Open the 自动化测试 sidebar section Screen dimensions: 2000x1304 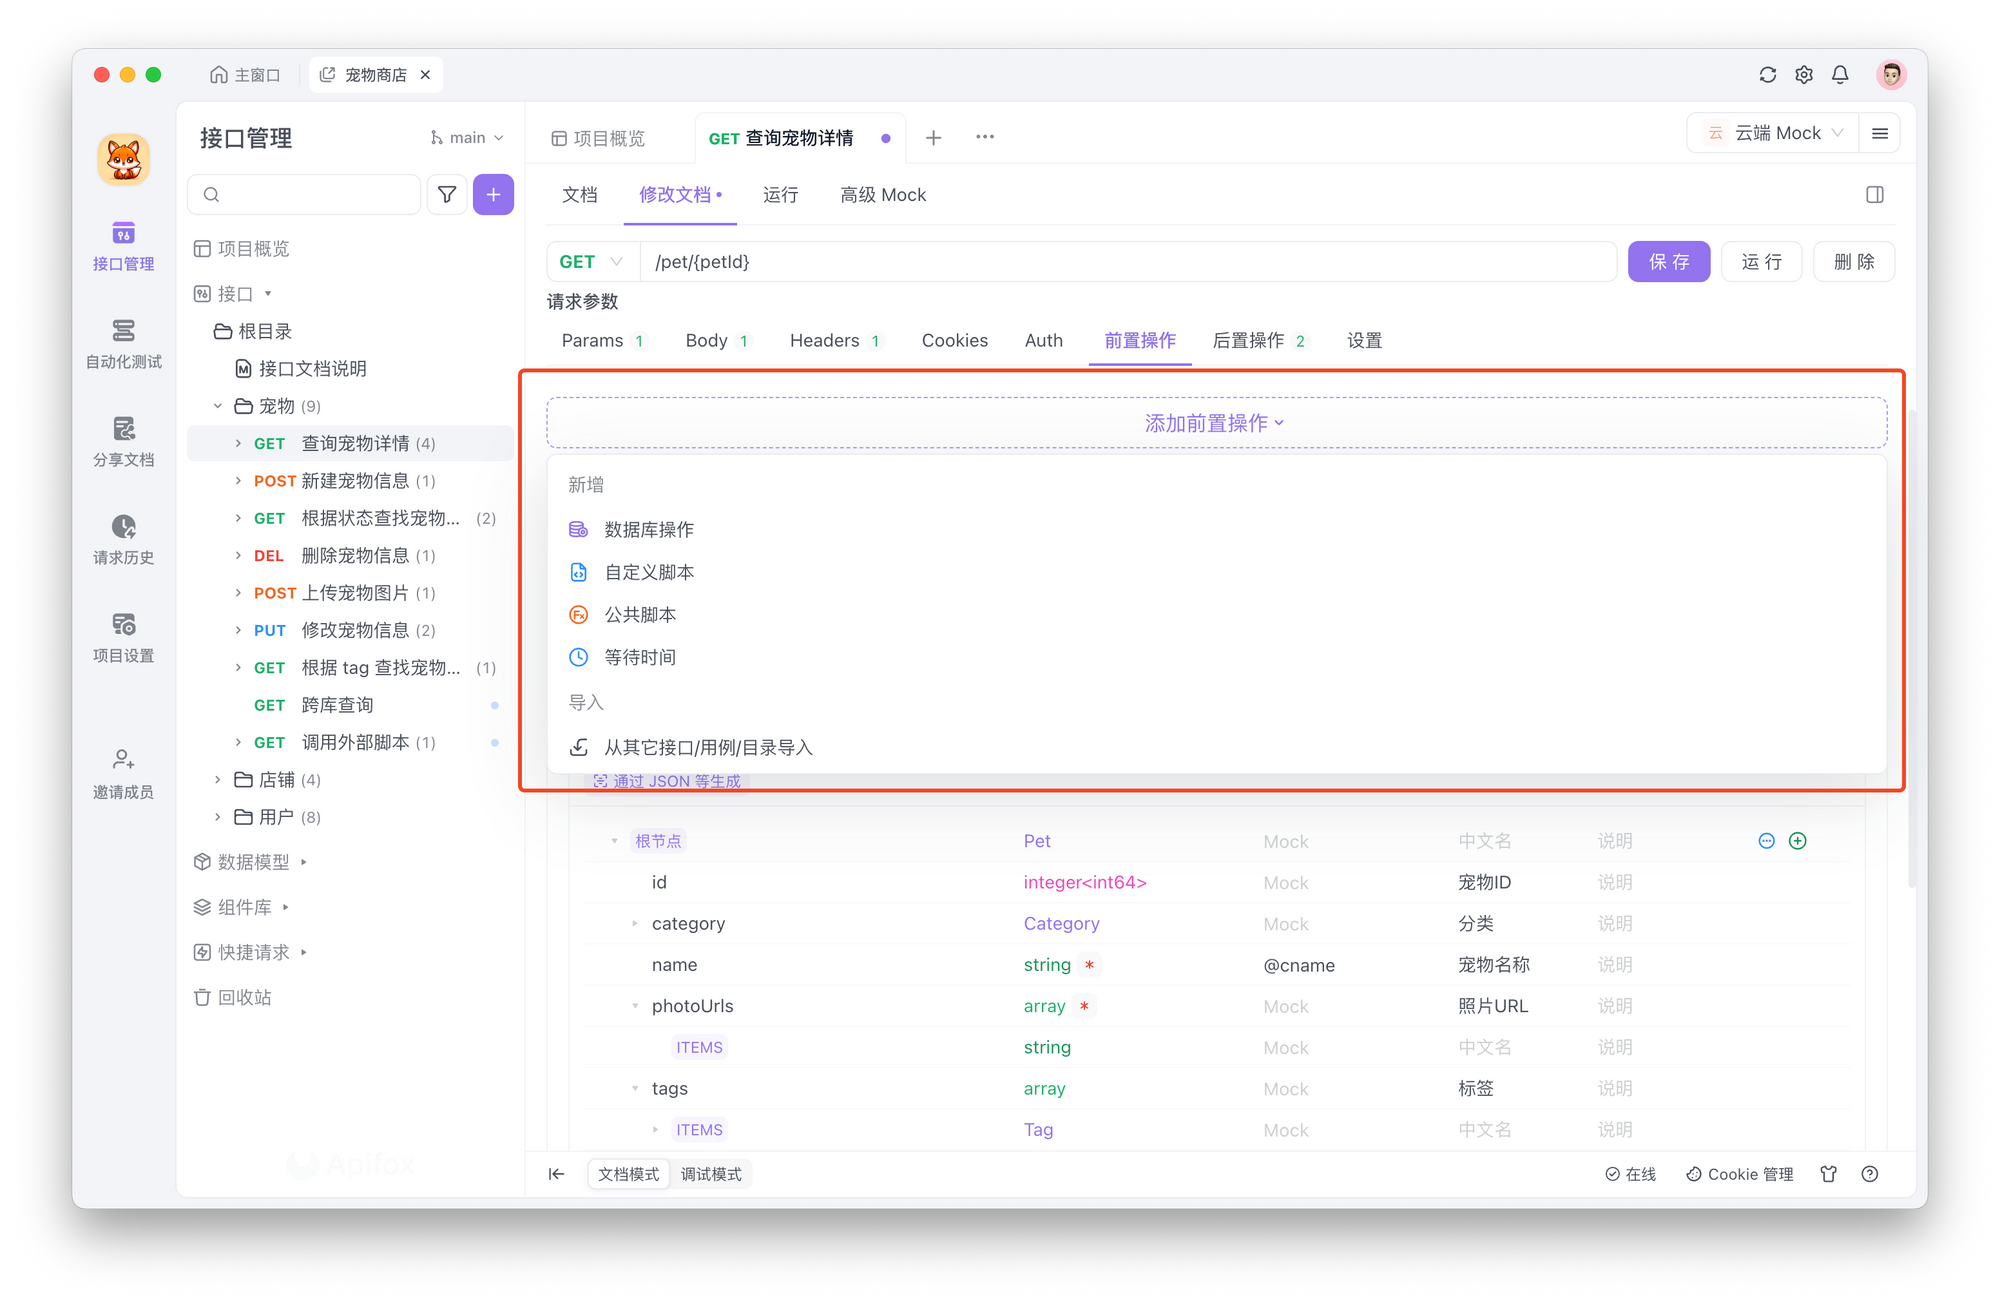[x=123, y=344]
